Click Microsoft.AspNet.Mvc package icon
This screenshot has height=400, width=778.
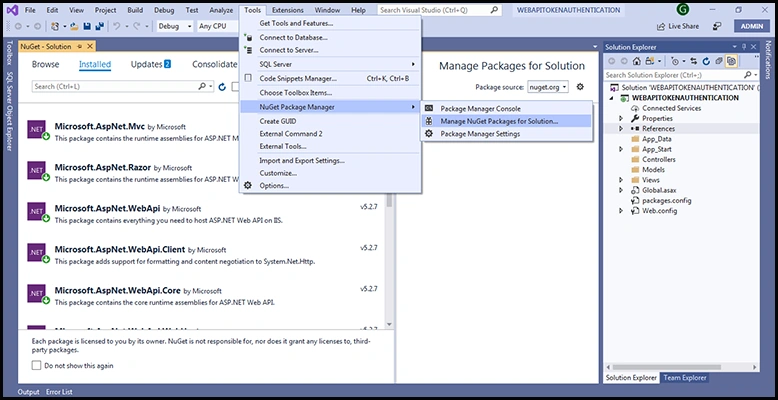pyautogui.click(x=37, y=129)
